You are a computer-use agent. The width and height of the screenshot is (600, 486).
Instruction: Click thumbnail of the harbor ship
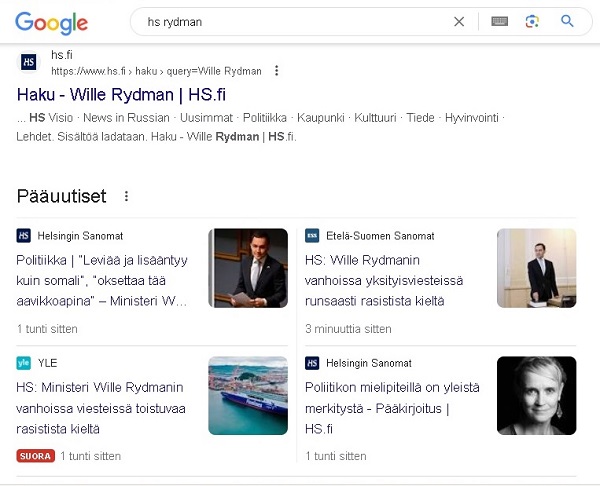click(248, 396)
